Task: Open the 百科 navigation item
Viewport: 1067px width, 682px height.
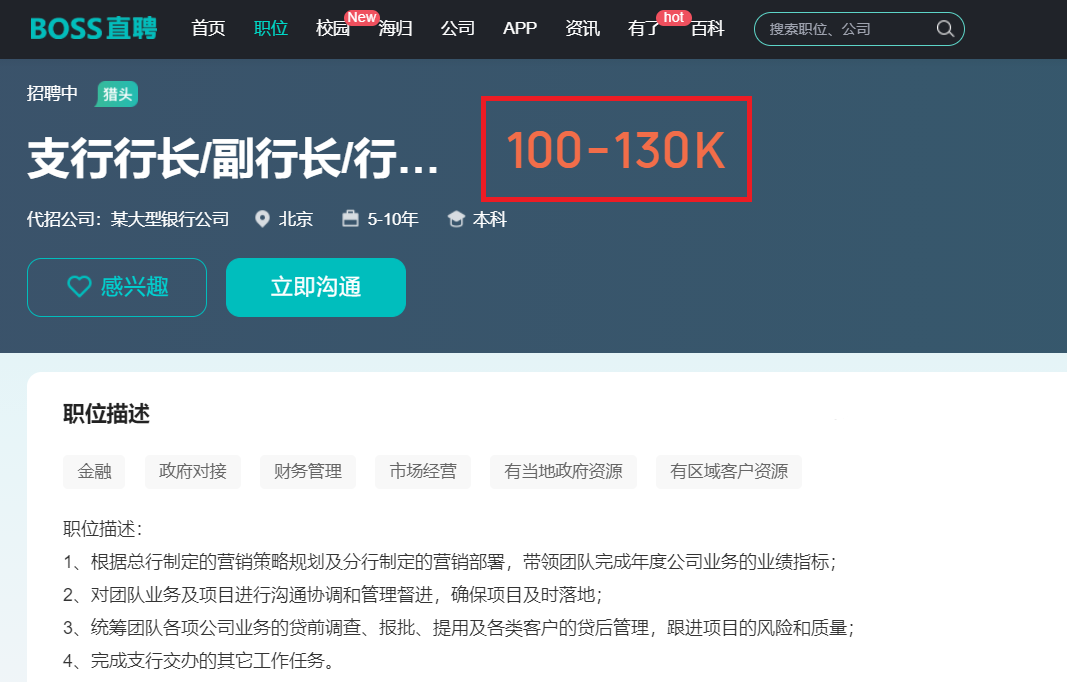Action: [x=707, y=28]
